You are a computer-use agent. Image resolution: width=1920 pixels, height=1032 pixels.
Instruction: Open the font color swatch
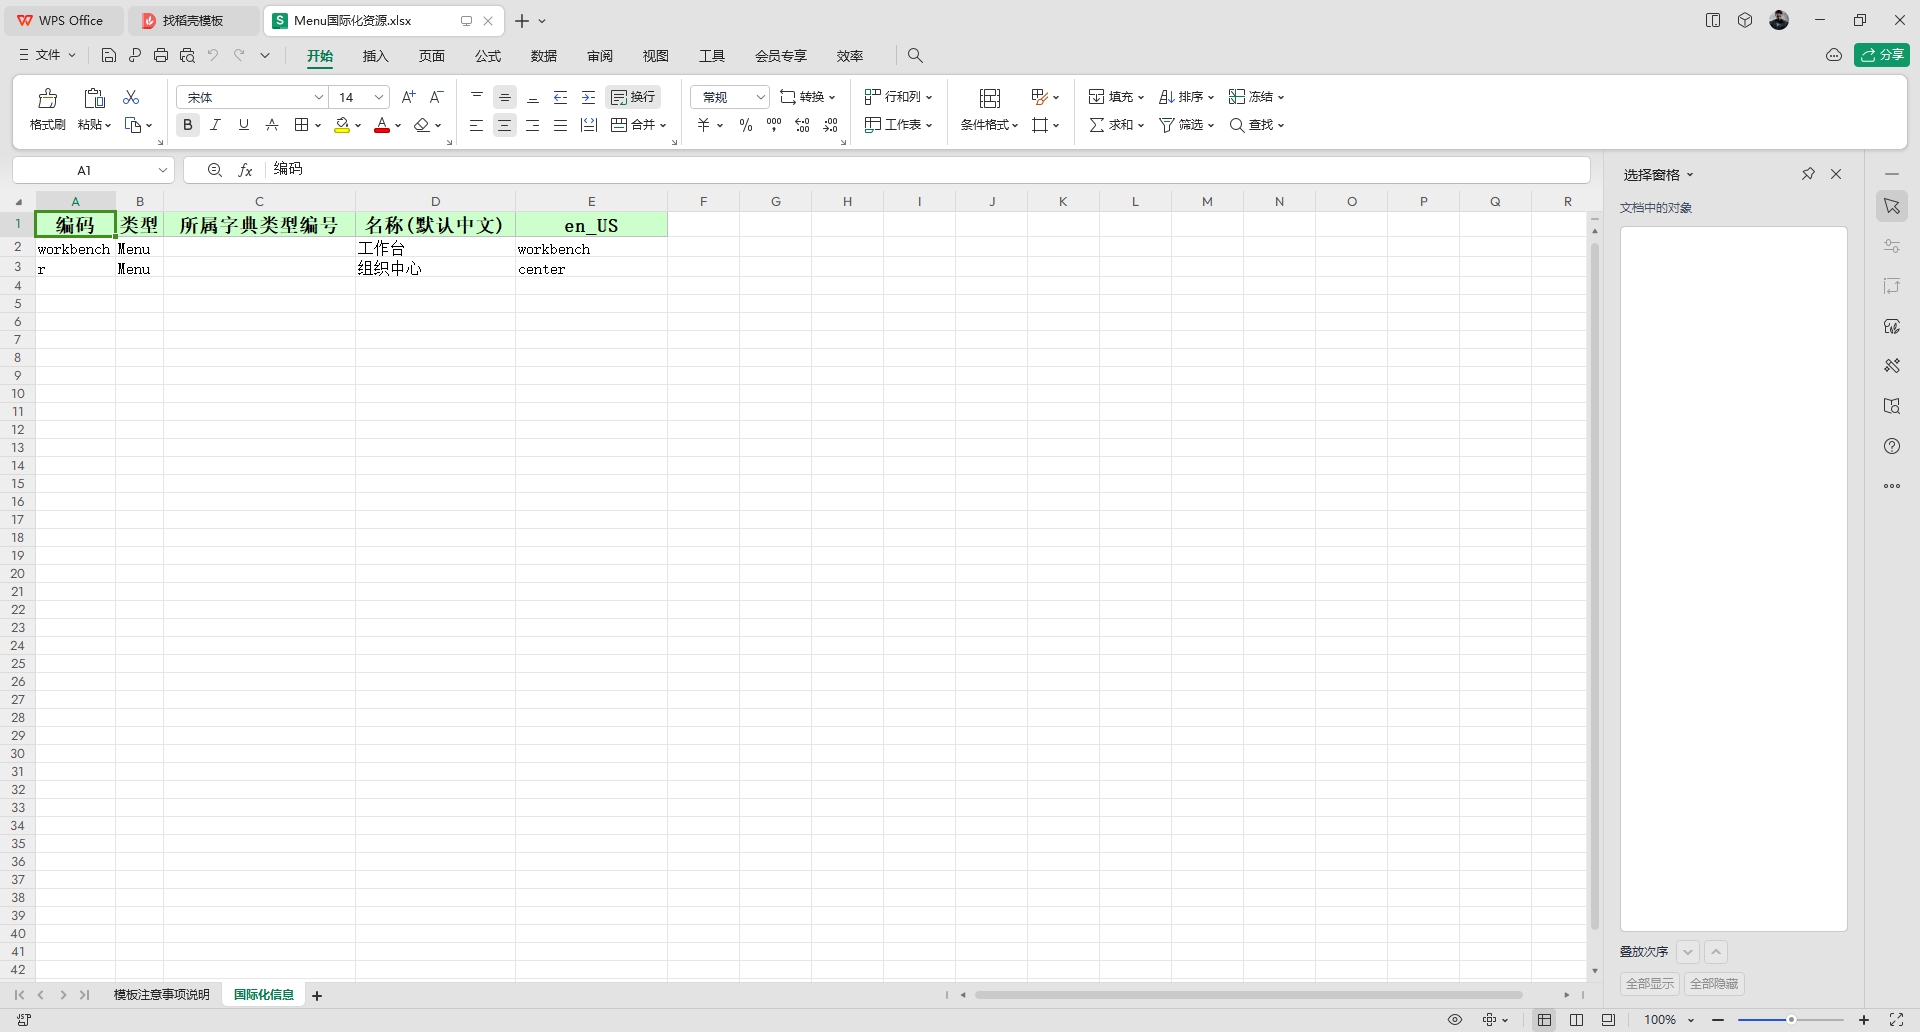pyautogui.click(x=383, y=124)
